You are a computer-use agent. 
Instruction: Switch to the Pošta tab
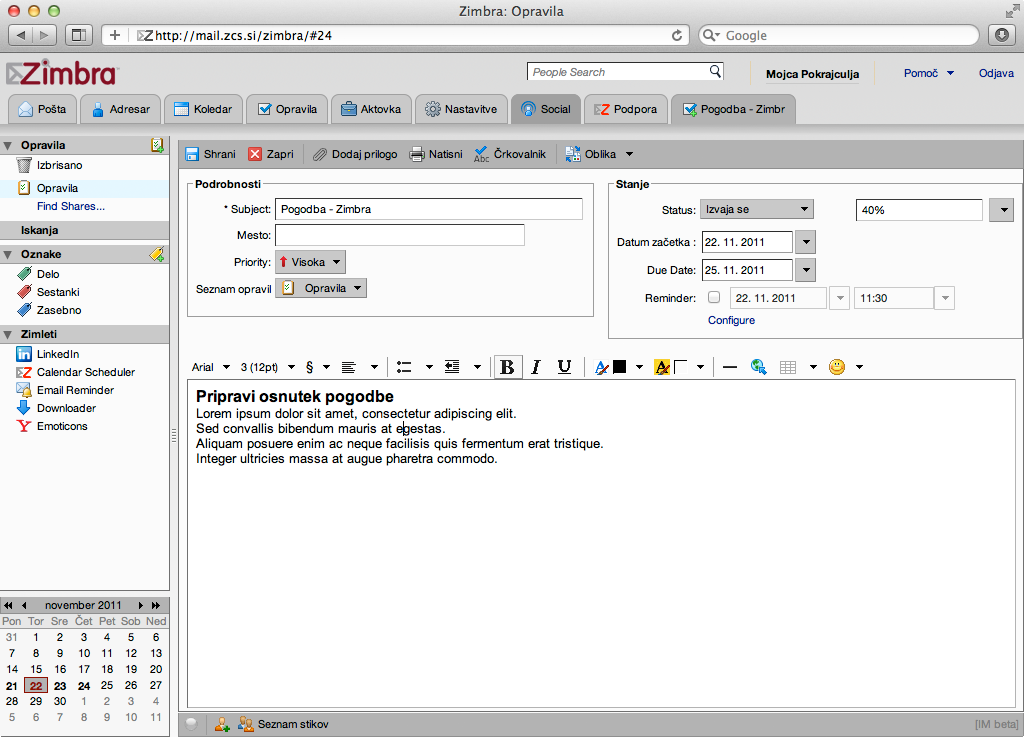(42, 109)
